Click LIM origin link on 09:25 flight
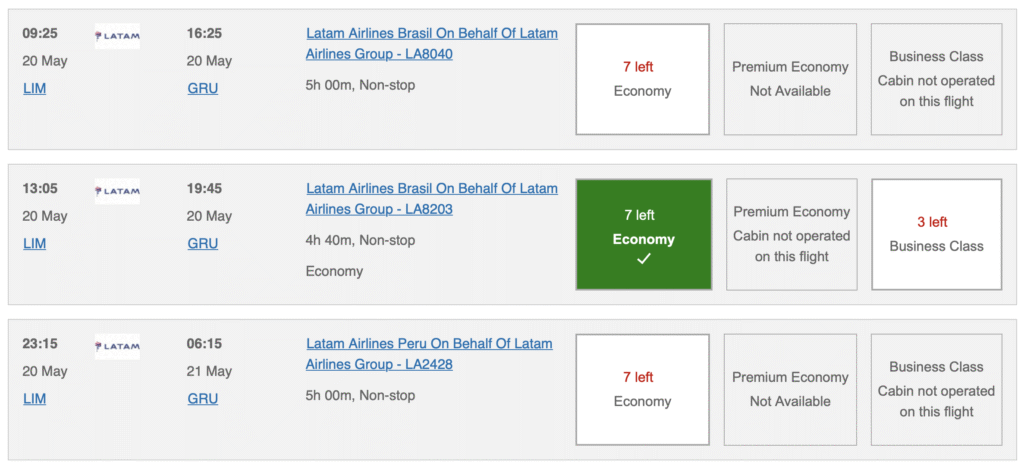The image size is (1024, 469). click(34, 88)
